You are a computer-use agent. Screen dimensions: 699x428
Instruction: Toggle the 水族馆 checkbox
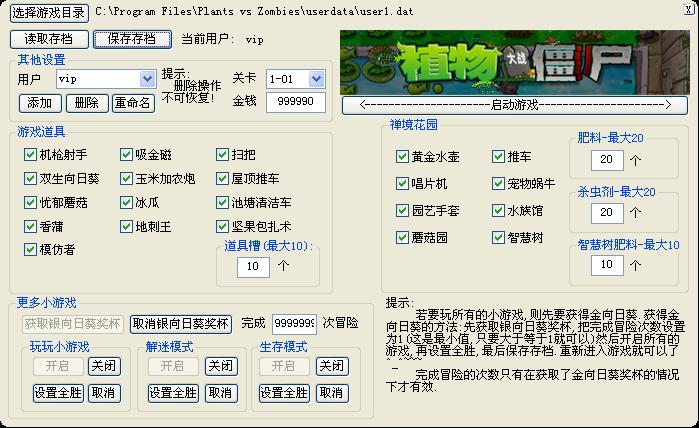[498, 210]
